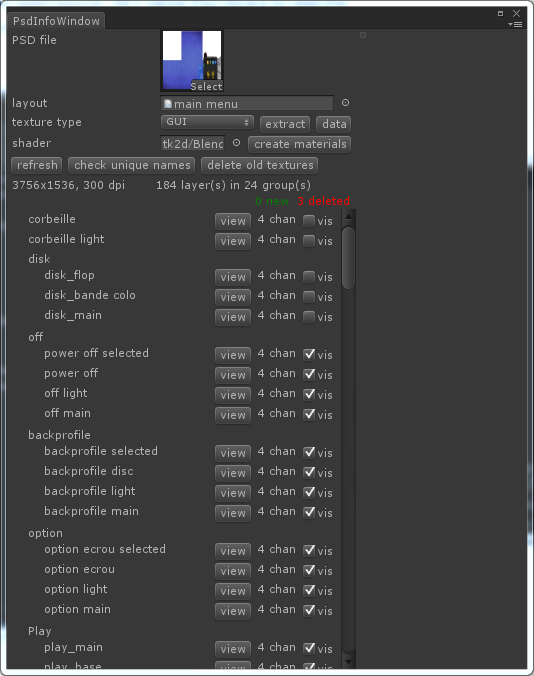This screenshot has height=676, width=534.
Task: Open the window options menu icon
Action: [515, 25]
